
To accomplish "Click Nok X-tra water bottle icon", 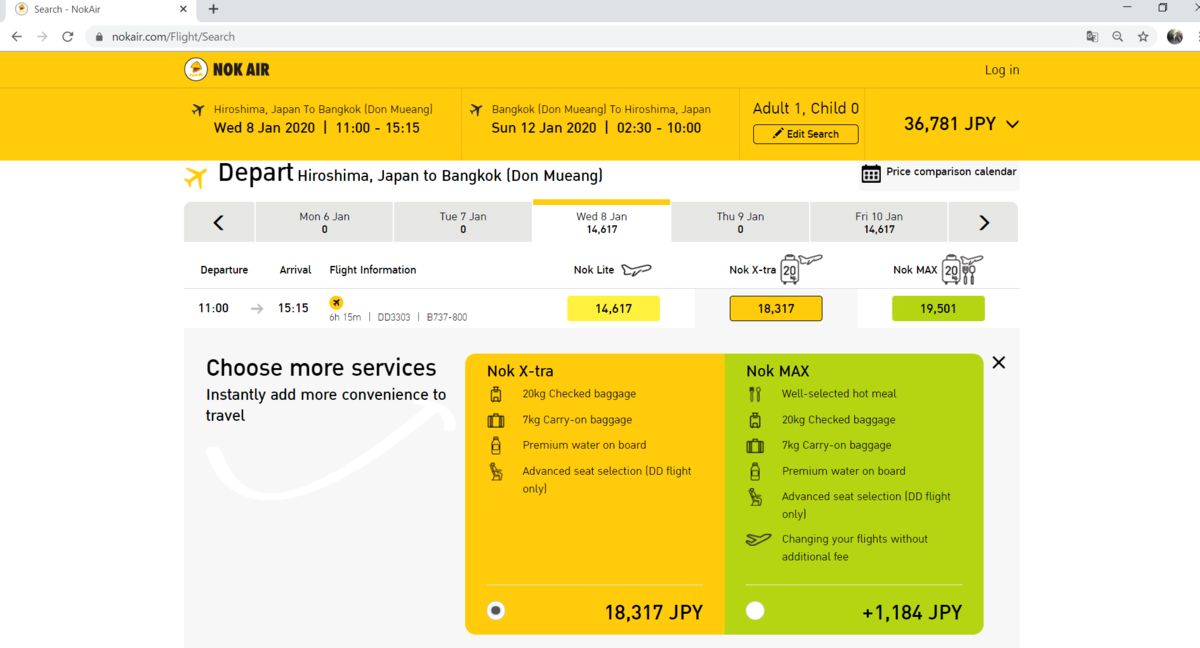I will [x=496, y=445].
